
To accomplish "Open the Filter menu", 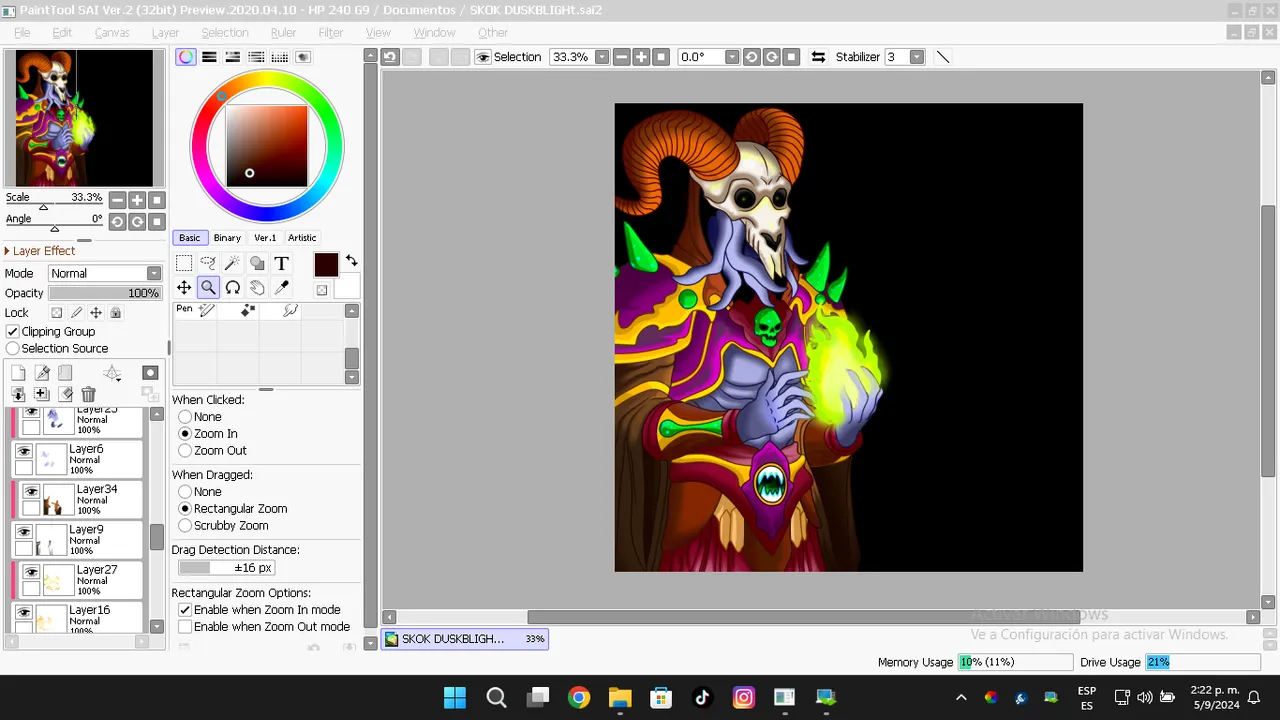I will (330, 33).
